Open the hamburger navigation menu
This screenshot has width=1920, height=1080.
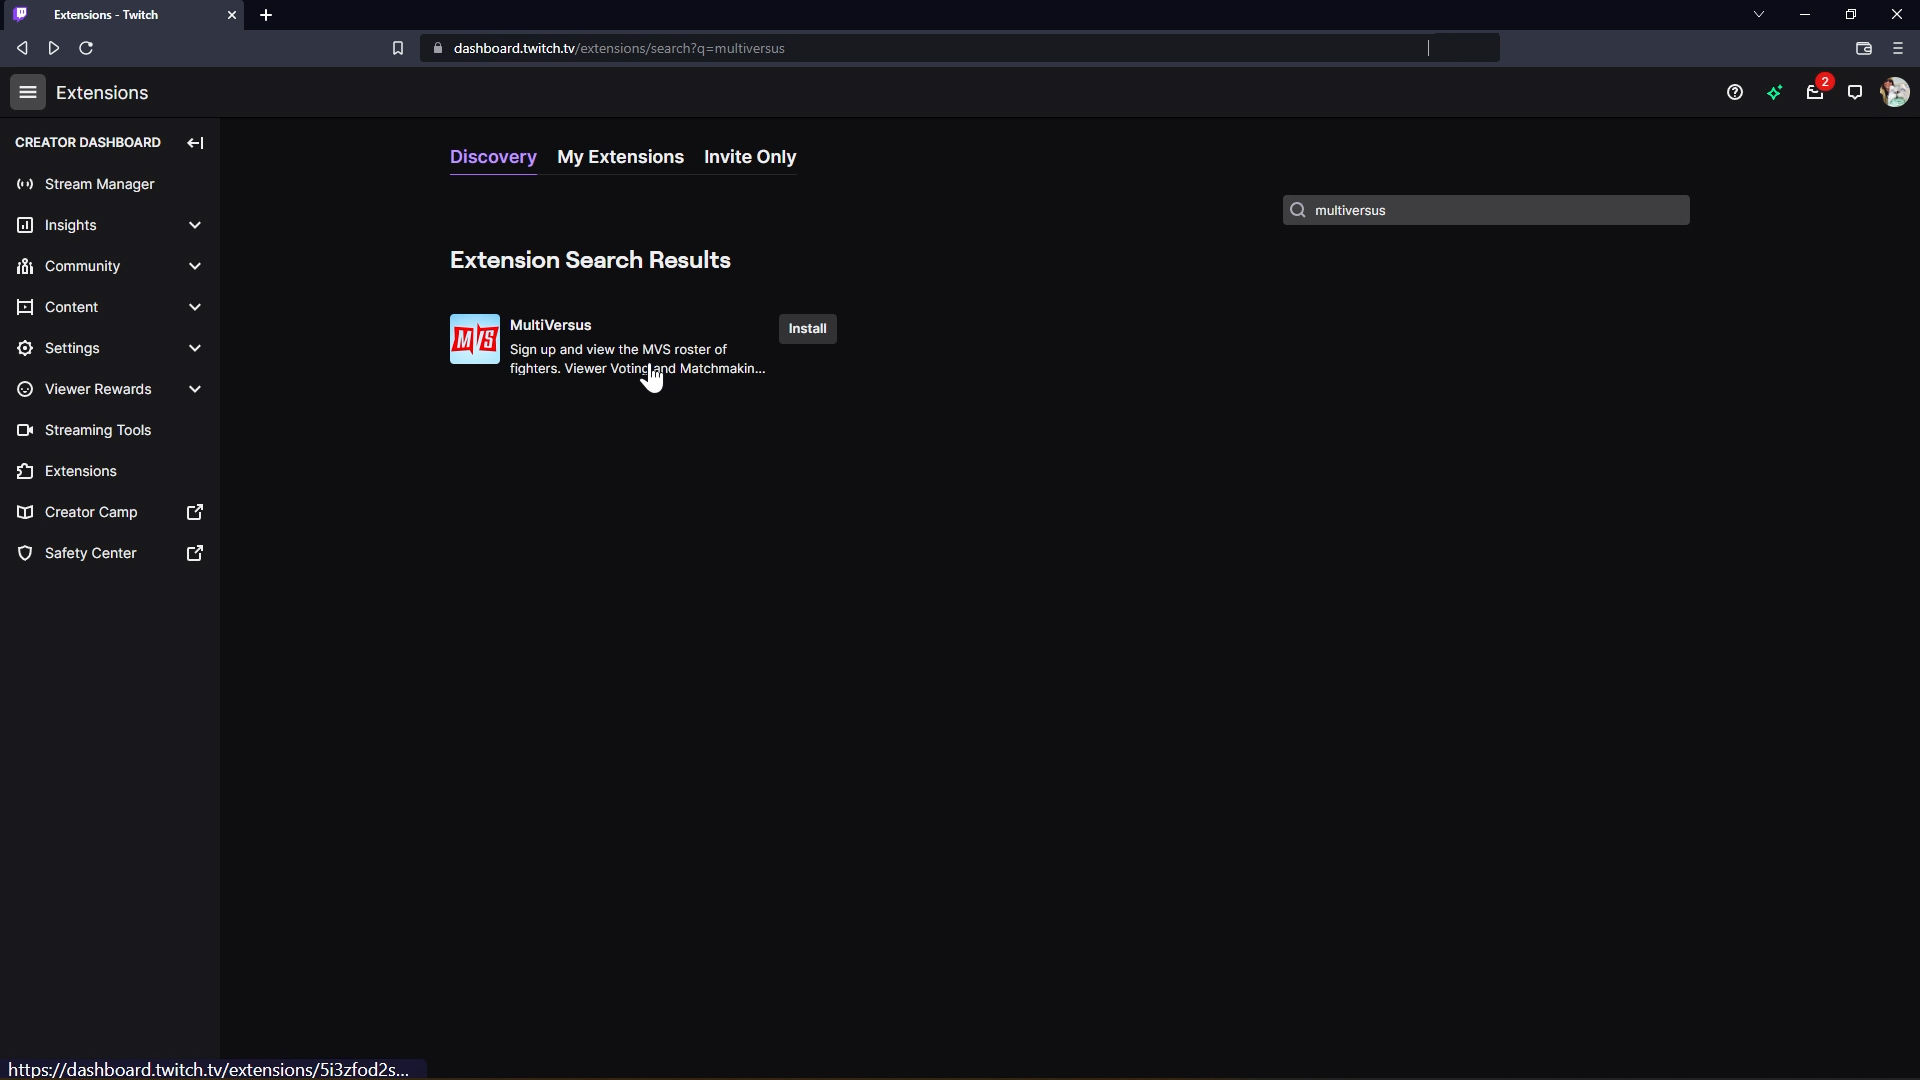[28, 92]
